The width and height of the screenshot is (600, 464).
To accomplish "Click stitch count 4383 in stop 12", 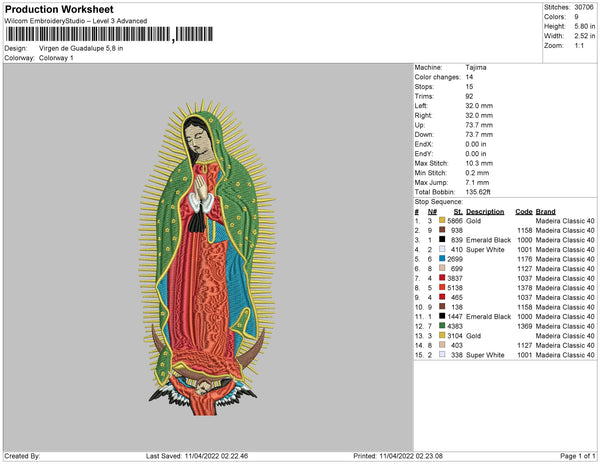I will (x=455, y=326).
